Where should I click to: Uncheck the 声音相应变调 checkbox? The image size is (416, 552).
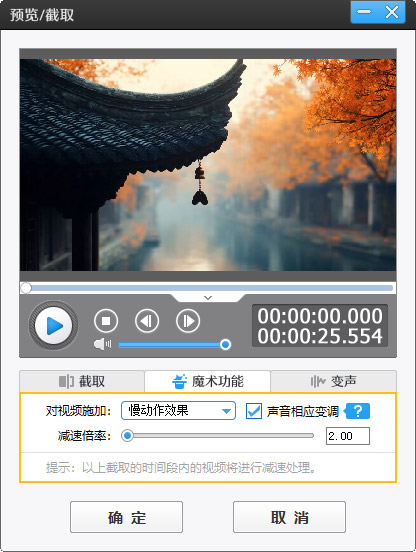pos(254,411)
